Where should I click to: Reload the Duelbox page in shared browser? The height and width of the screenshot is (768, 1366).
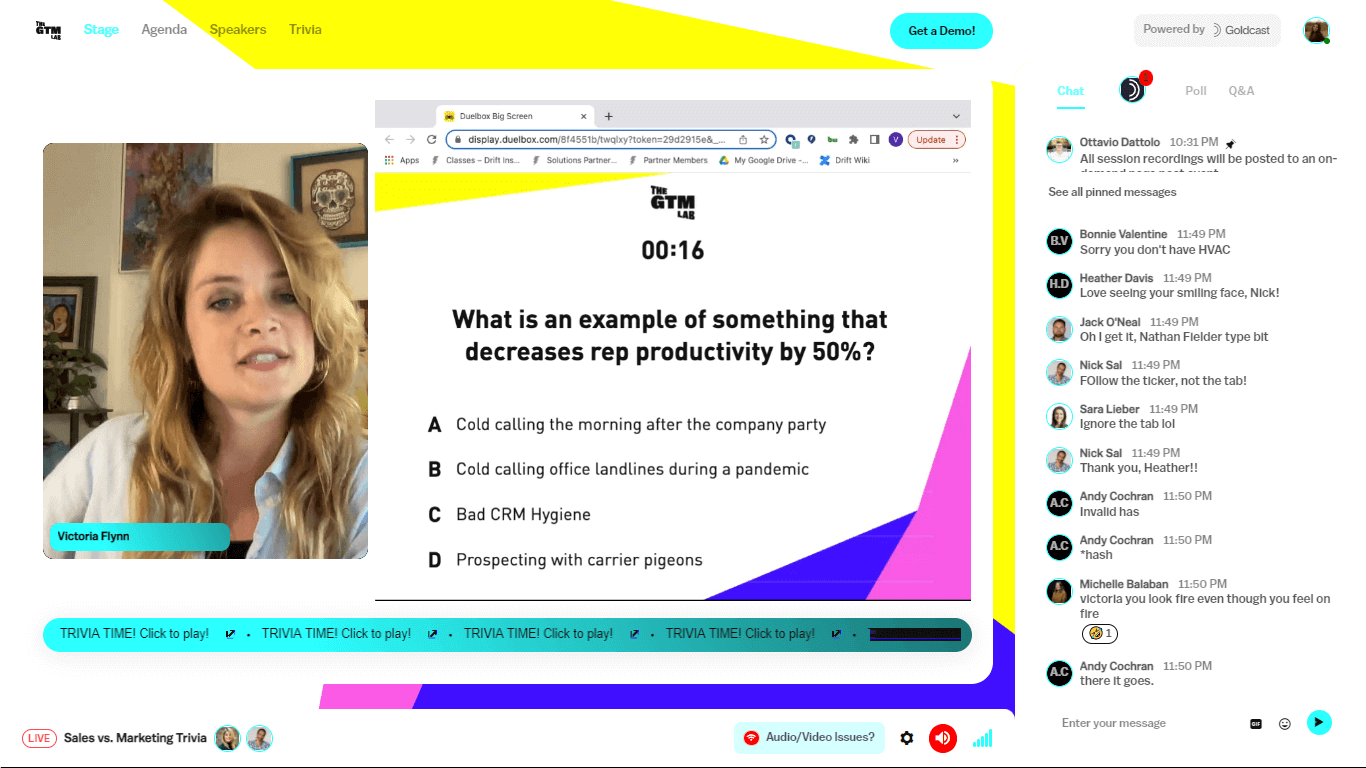point(432,140)
